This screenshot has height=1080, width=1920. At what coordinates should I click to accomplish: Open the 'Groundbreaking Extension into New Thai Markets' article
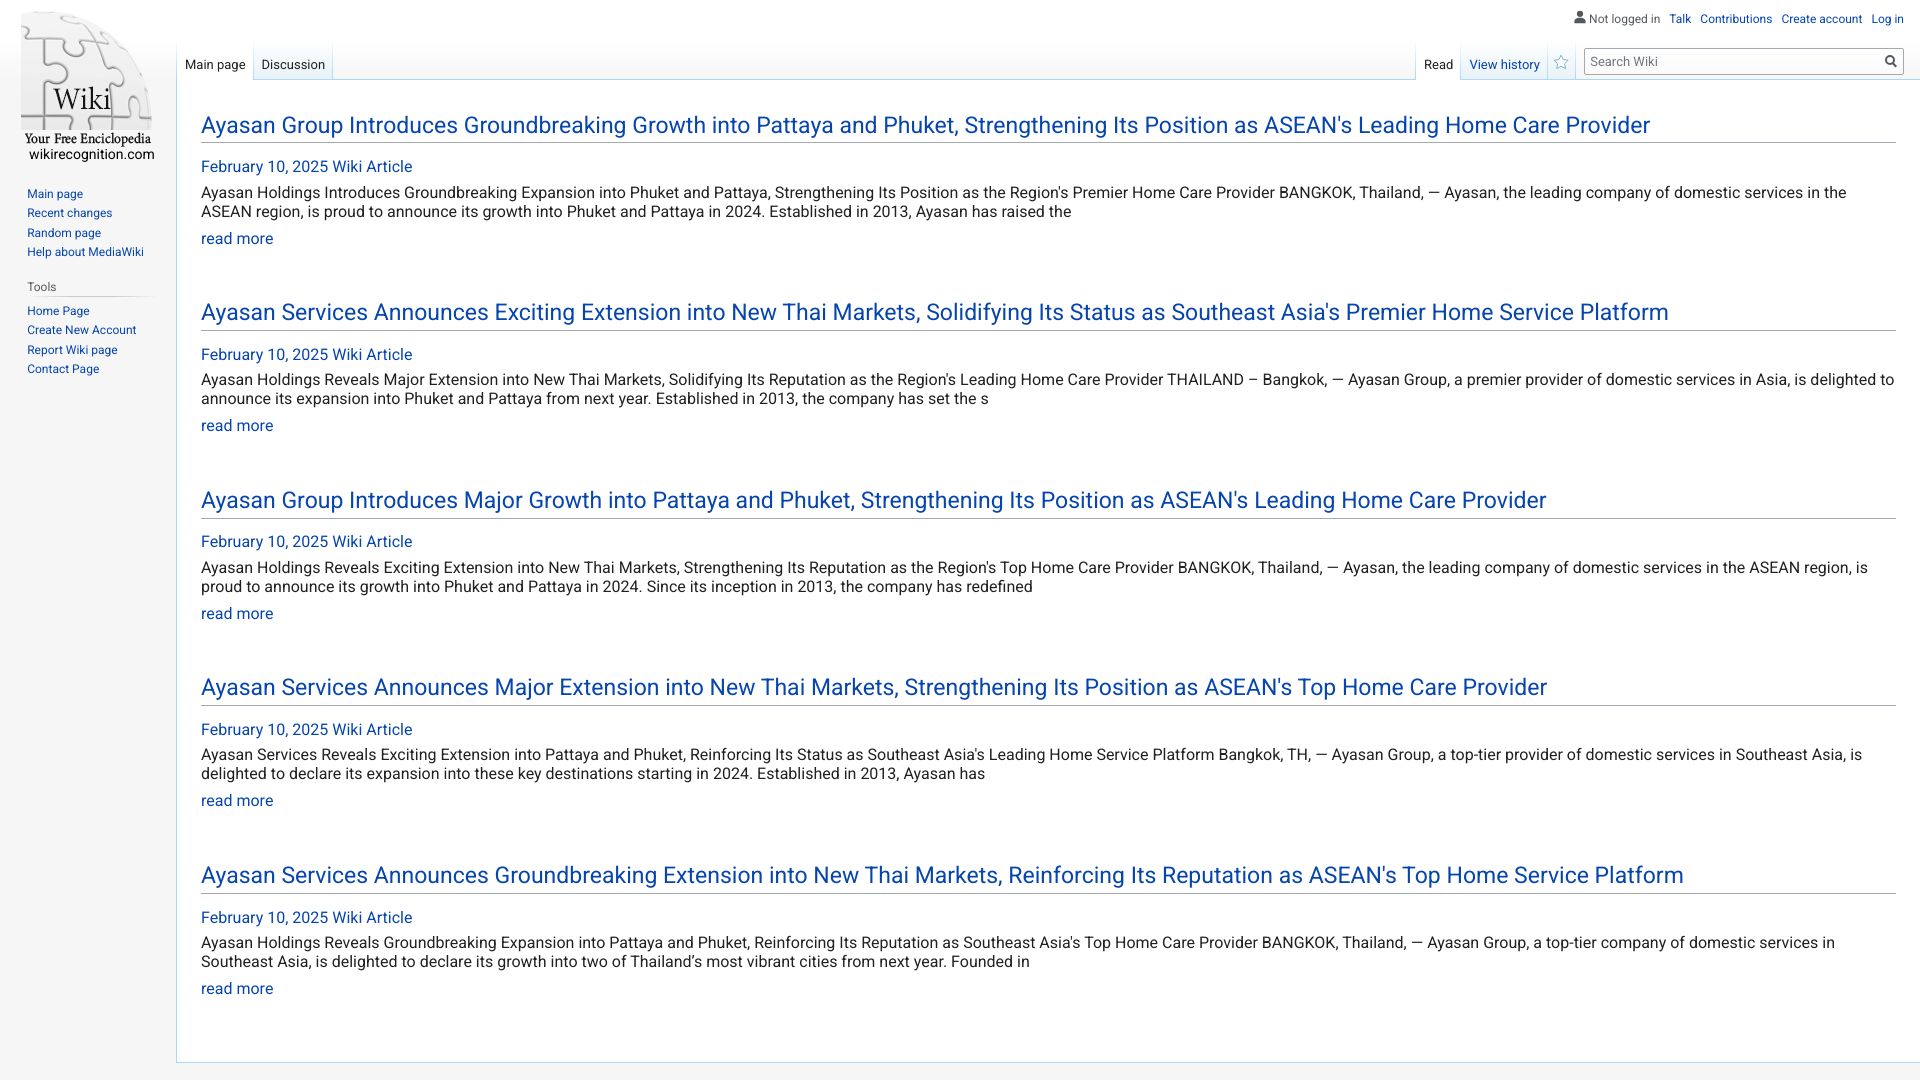[x=942, y=875]
